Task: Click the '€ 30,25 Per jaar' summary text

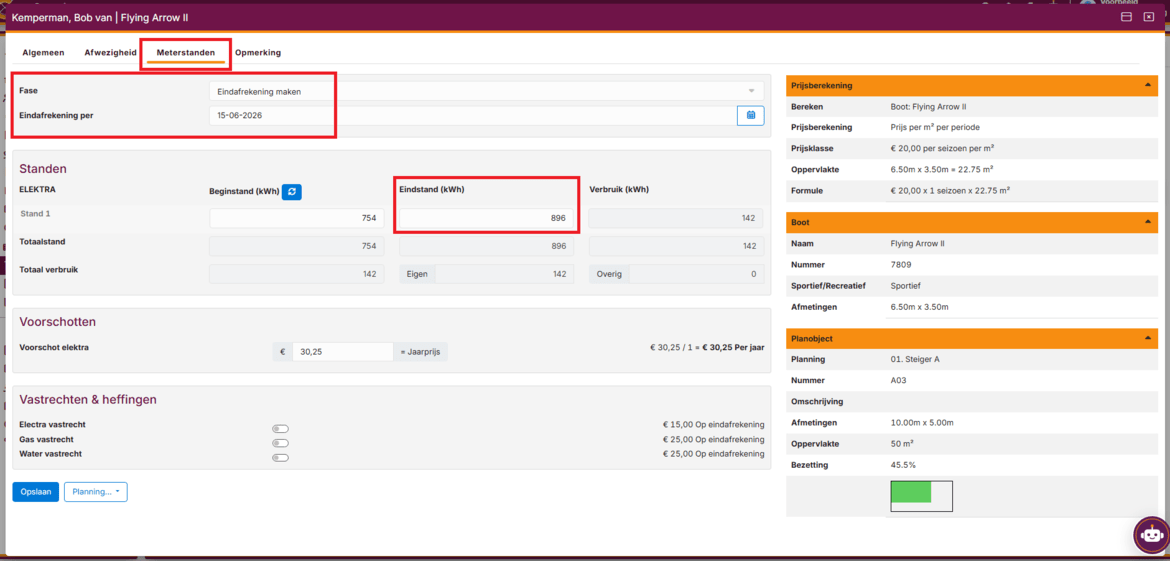Action: click(x=734, y=348)
